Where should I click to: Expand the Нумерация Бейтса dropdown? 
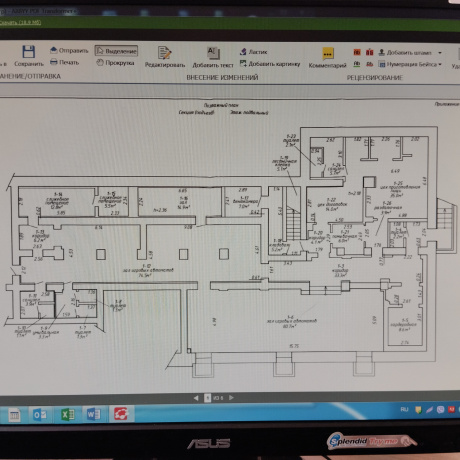[x=440, y=64]
